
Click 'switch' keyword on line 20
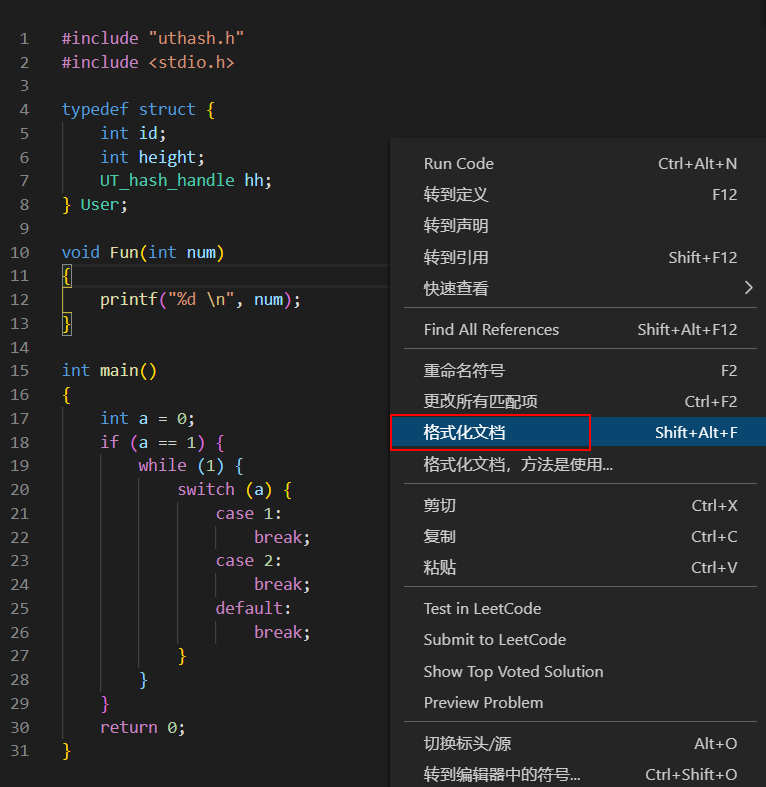[206, 489]
